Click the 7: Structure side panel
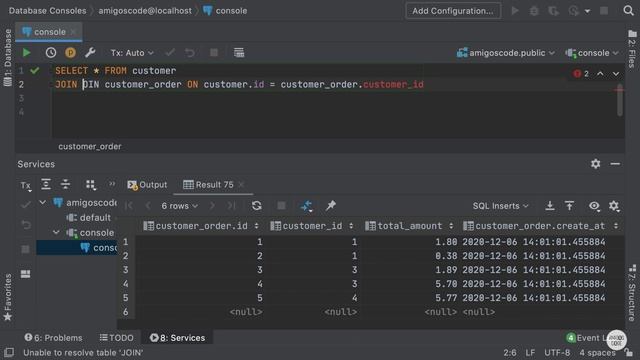Screen dimensions: 640x360 (x=632, y=293)
